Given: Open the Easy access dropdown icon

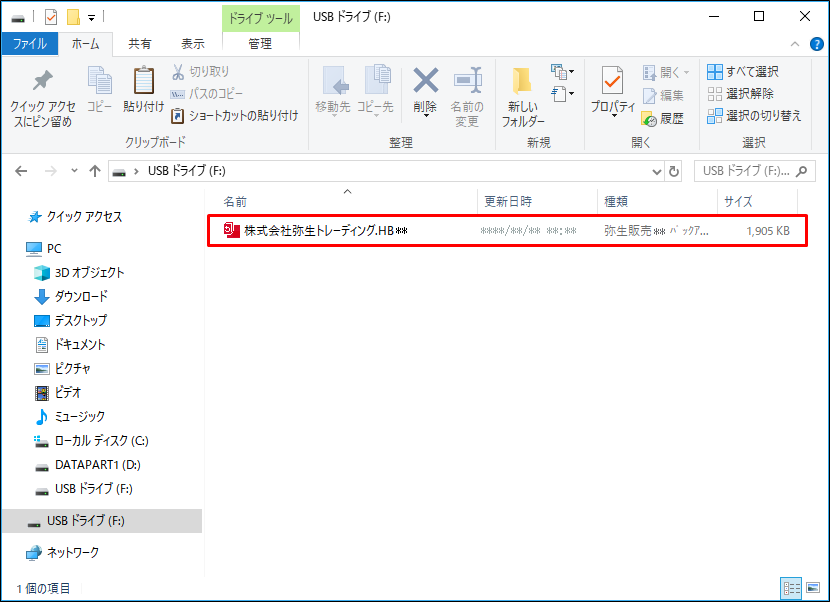Looking at the screenshot, I should [x=562, y=94].
